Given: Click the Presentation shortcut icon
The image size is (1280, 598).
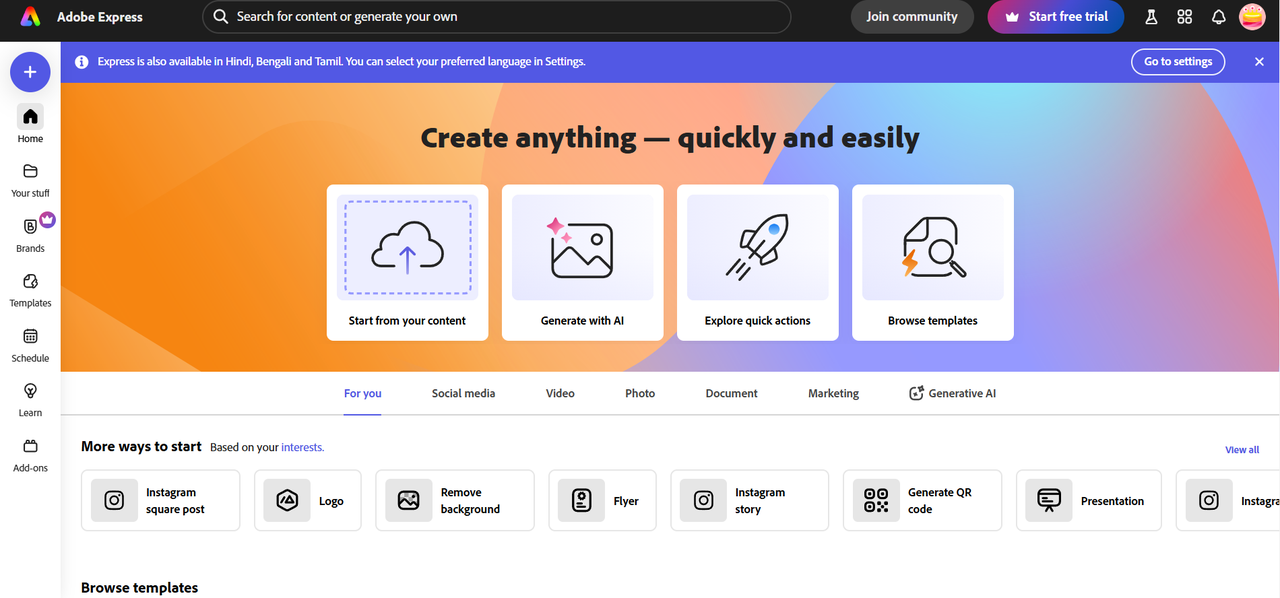Looking at the screenshot, I should pos(1049,500).
